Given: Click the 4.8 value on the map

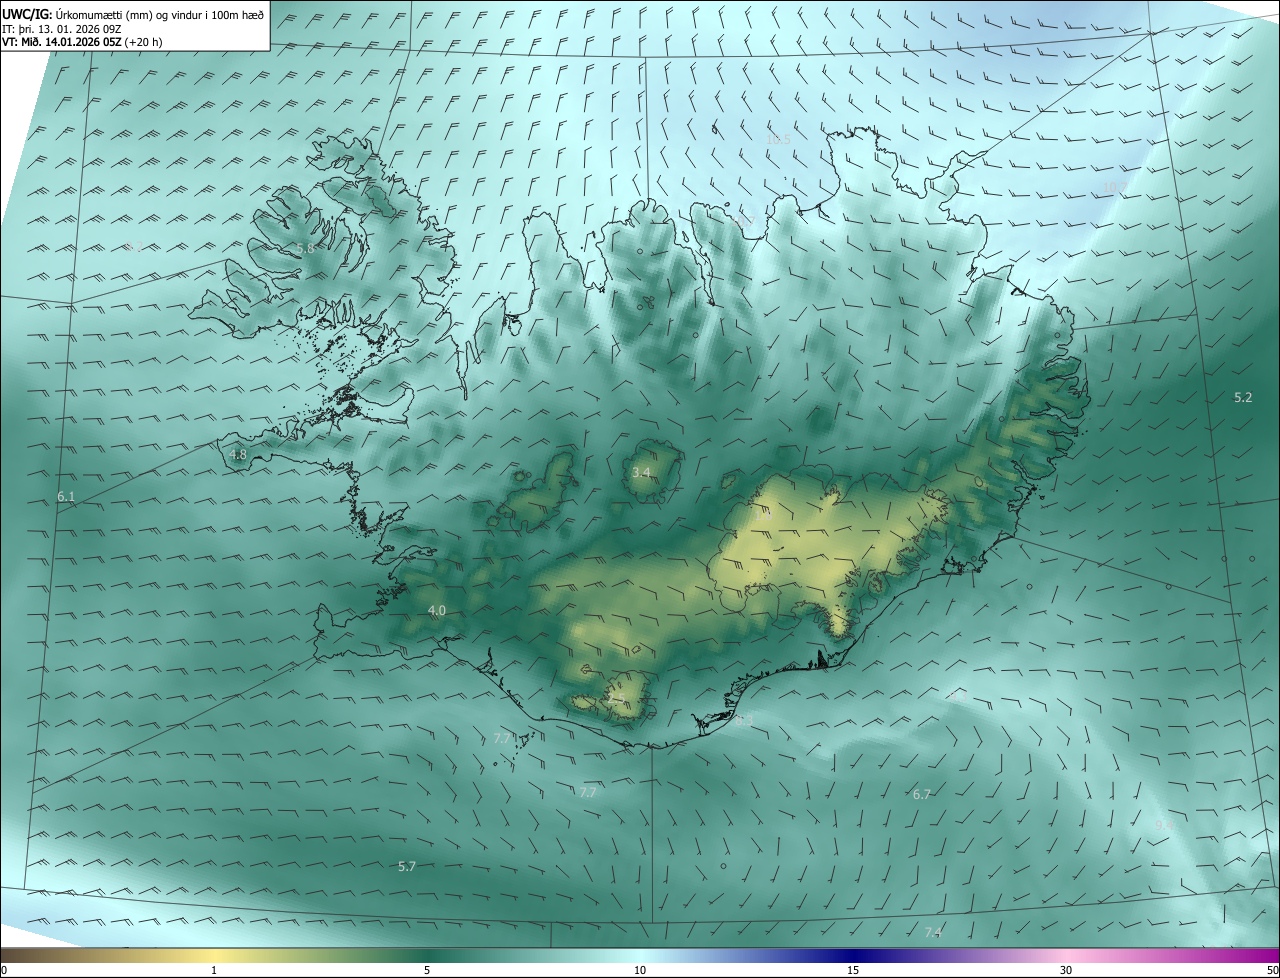Looking at the screenshot, I should coord(238,454).
